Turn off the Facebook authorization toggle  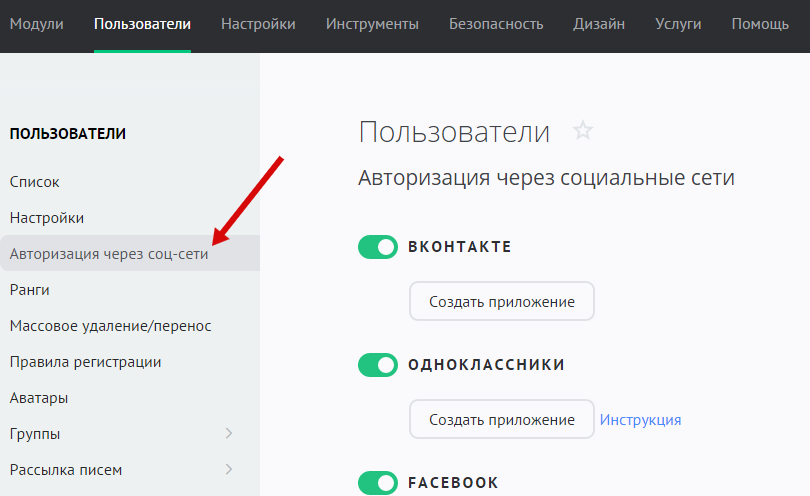point(378,483)
